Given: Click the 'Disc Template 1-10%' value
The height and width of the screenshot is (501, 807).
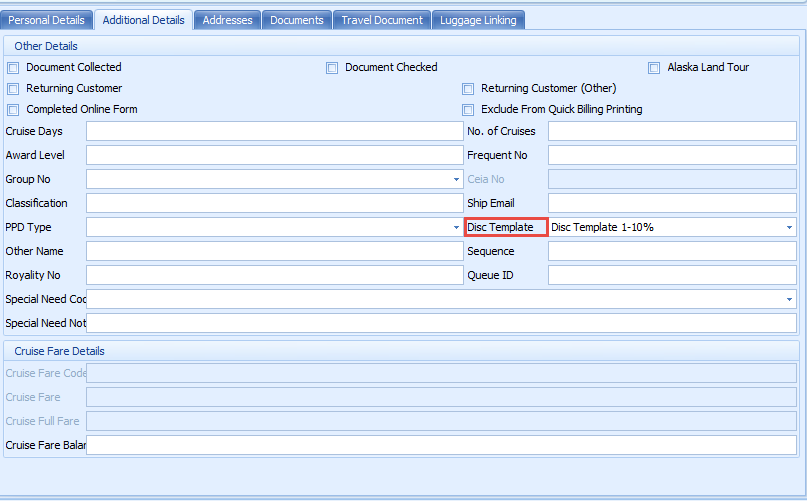Looking at the screenshot, I should (x=602, y=227).
